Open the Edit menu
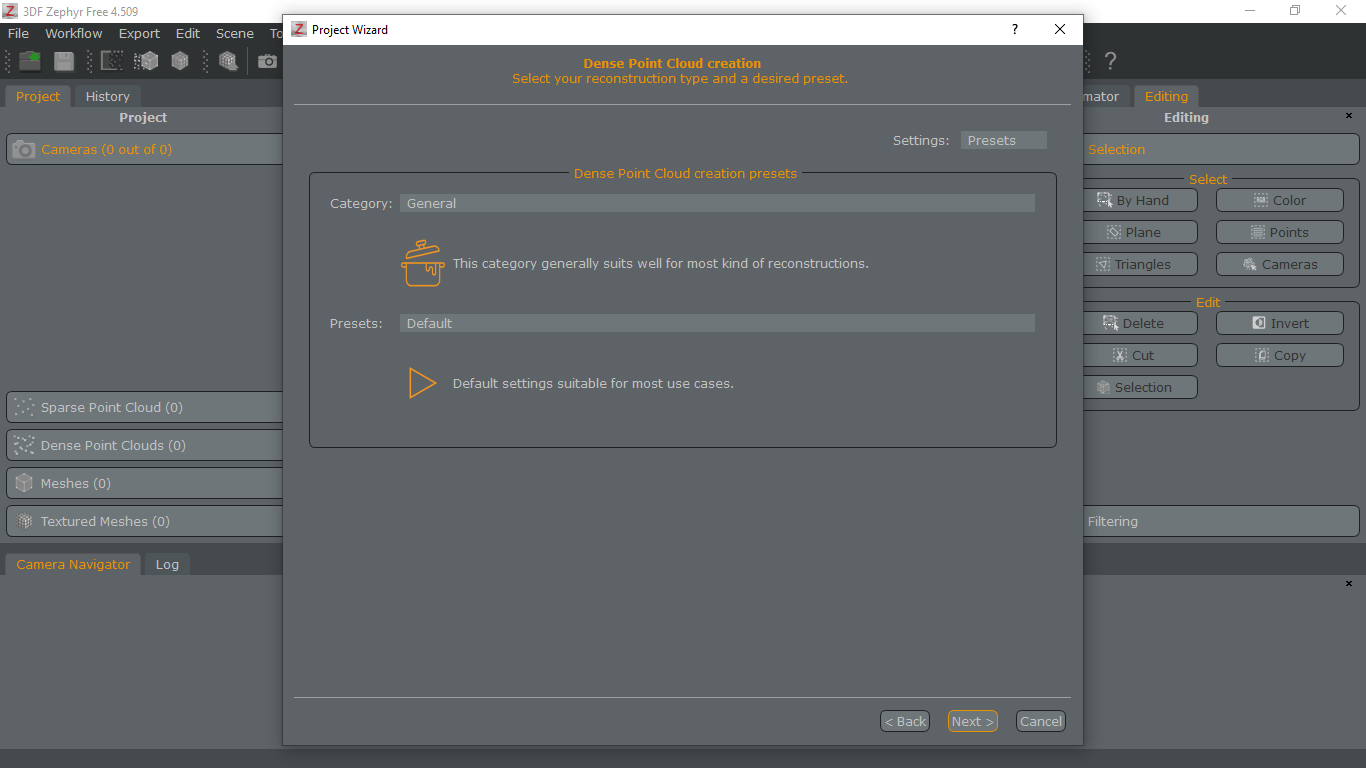Image resolution: width=1366 pixels, height=768 pixels. (x=188, y=33)
